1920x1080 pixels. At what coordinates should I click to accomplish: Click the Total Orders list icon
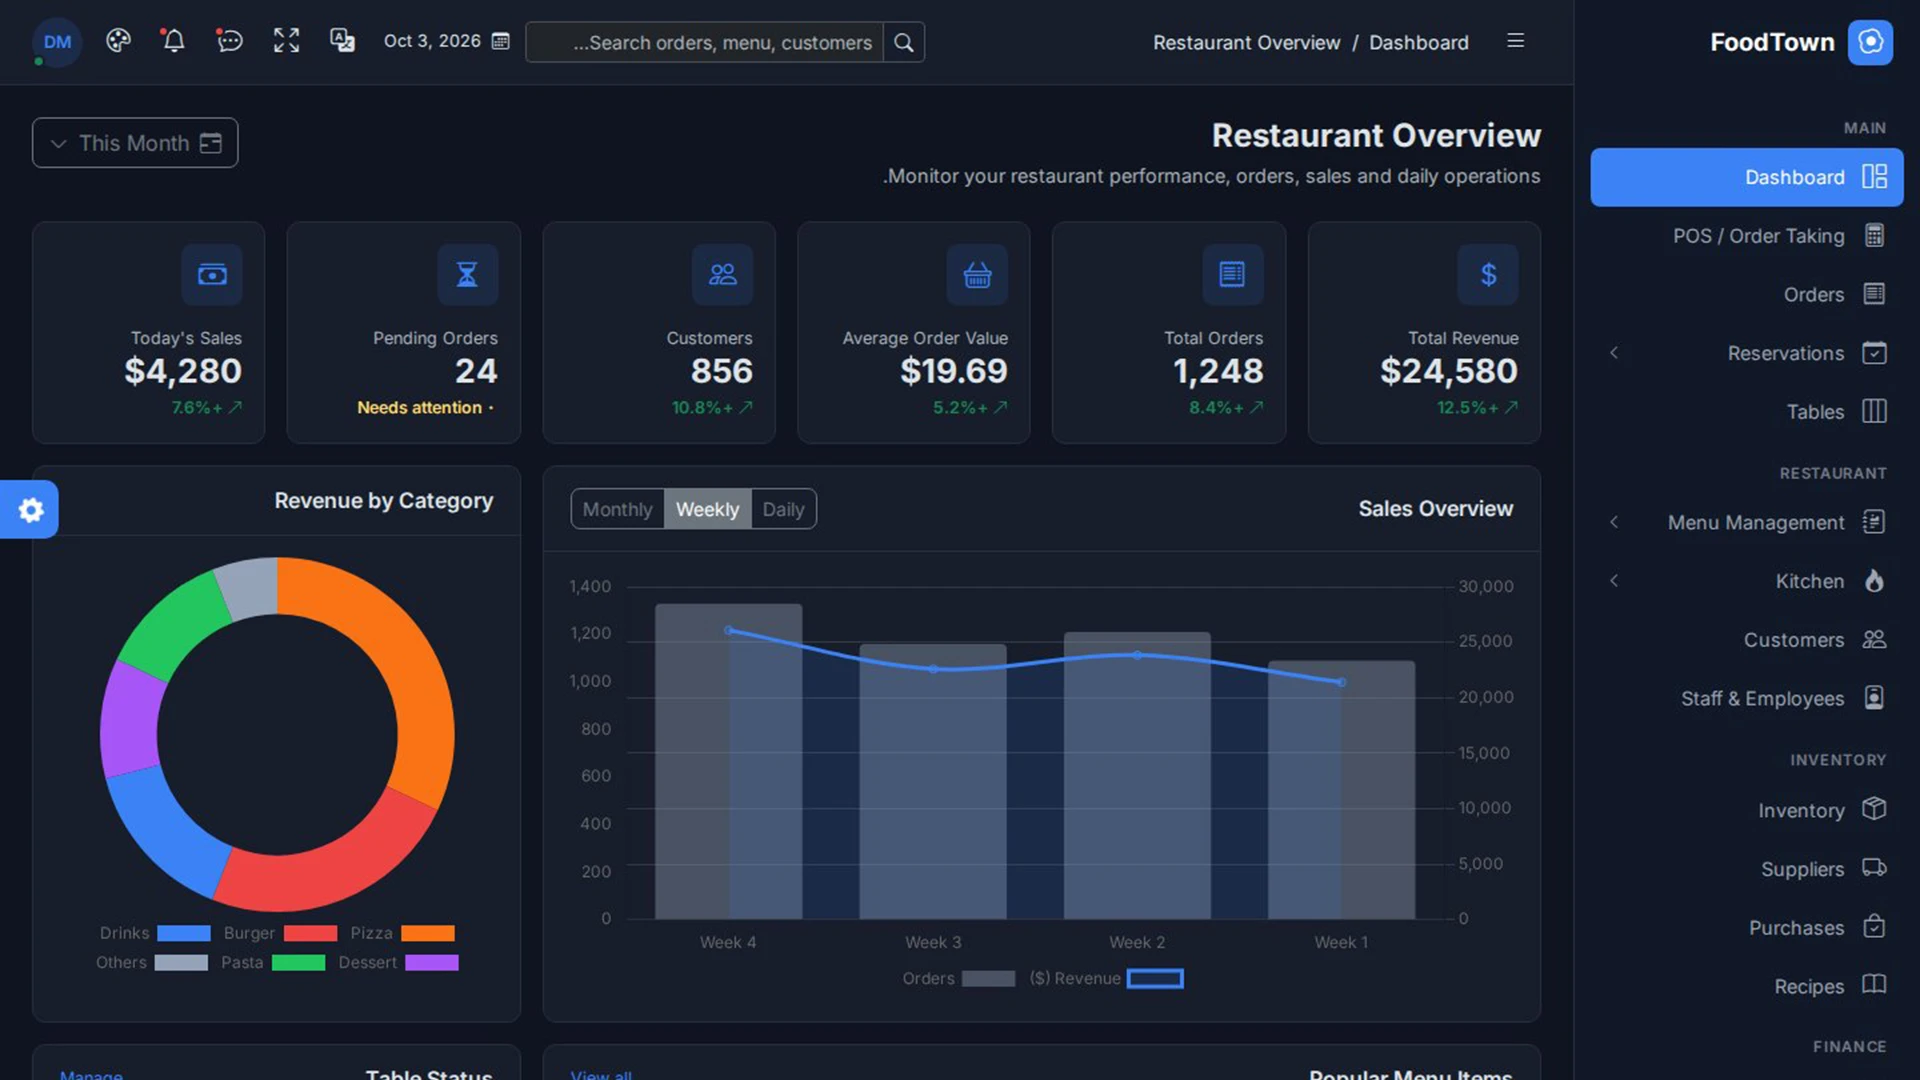(x=1232, y=274)
